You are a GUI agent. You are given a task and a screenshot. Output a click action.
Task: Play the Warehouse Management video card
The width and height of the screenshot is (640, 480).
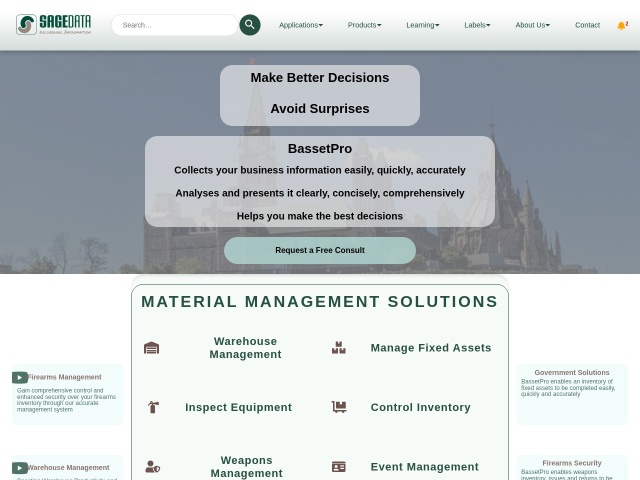click(20, 468)
